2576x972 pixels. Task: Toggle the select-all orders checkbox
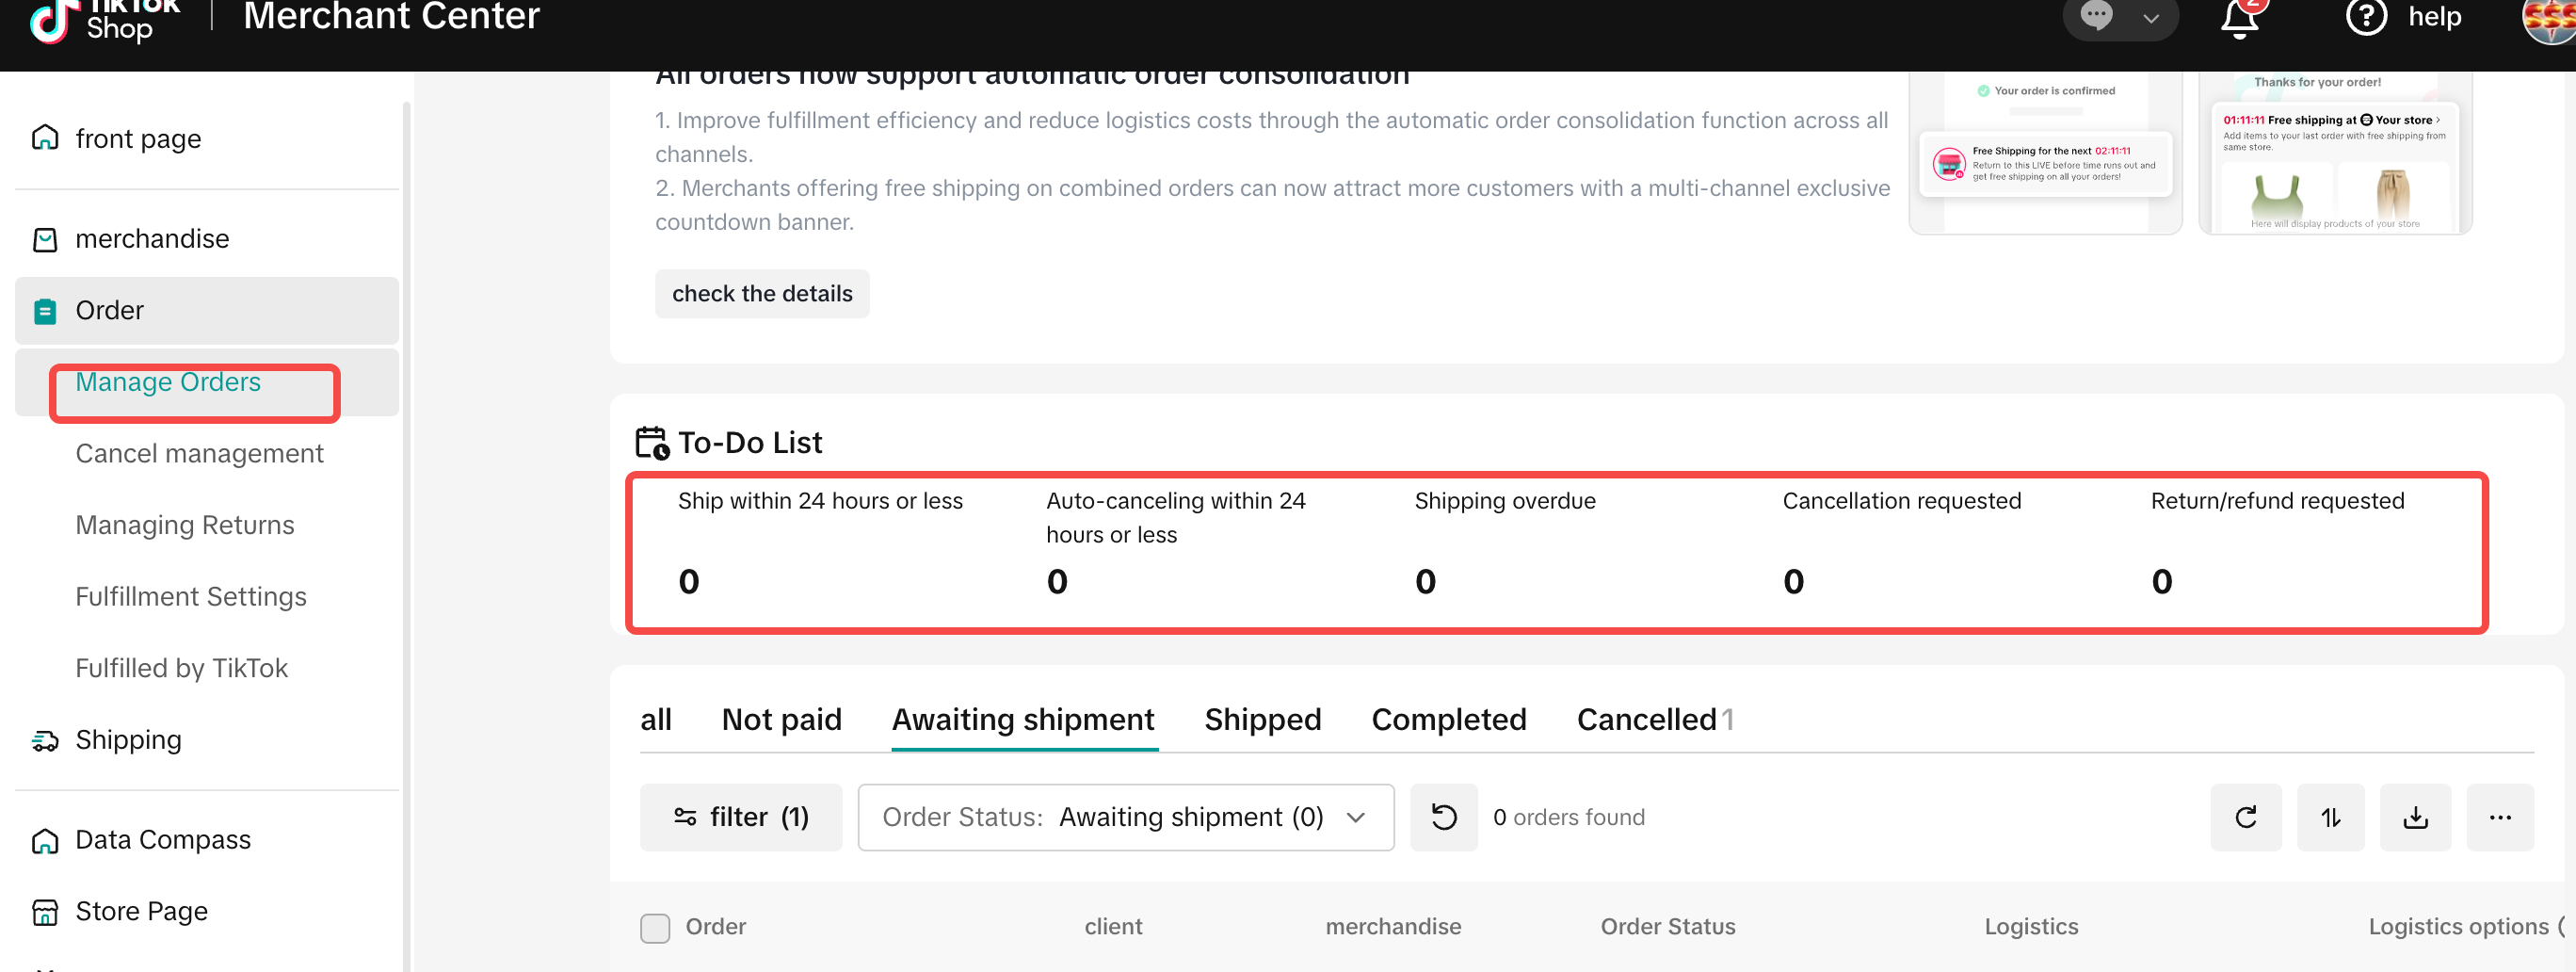(655, 927)
